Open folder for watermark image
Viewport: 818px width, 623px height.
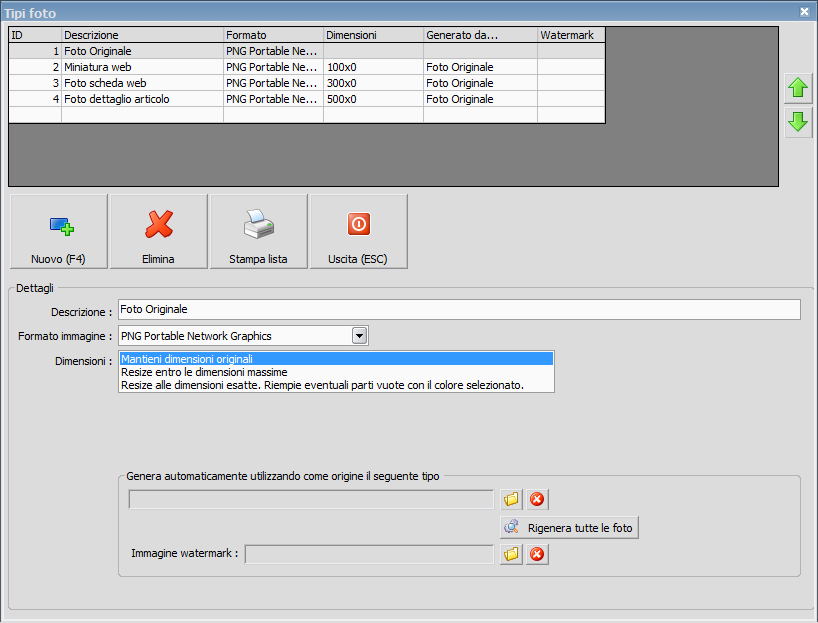[x=512, y=554]
